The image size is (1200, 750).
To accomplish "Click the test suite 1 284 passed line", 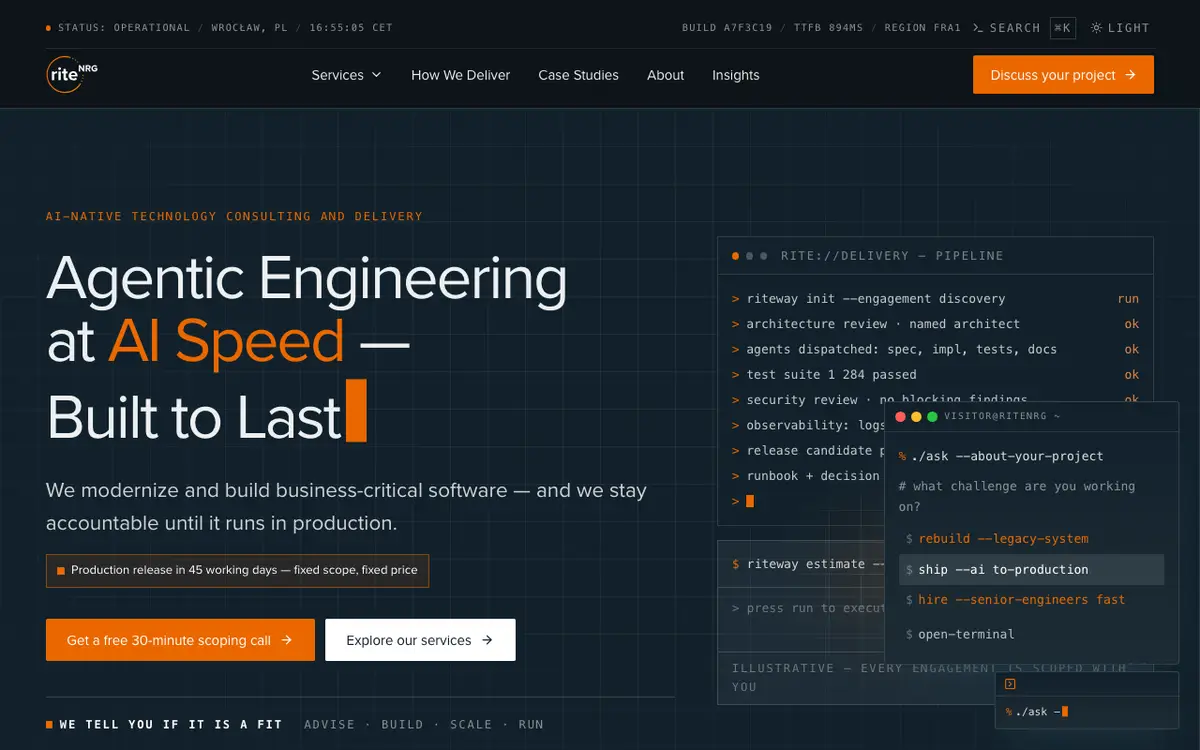I will pyautogui.click(x=935, y=375).
